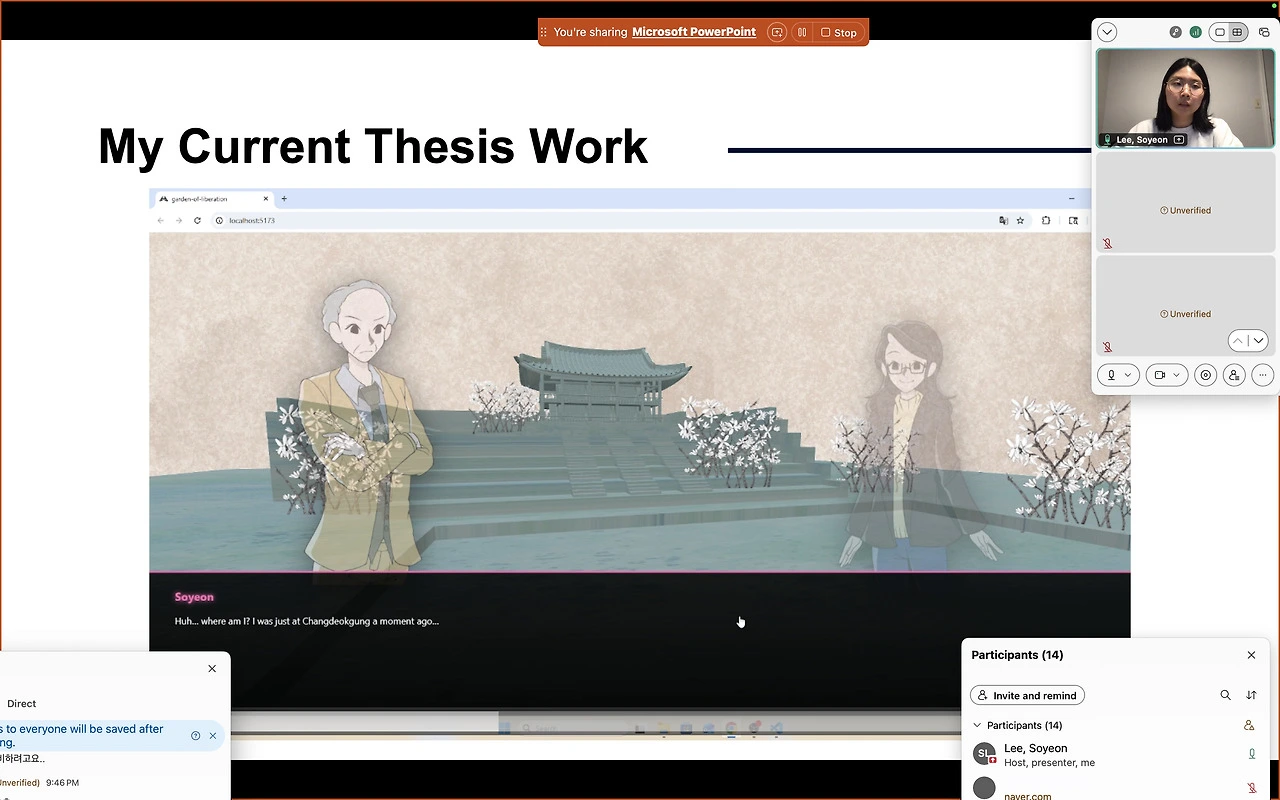
Task: Bookmark the page with star icon
Action: [1020, 221]
